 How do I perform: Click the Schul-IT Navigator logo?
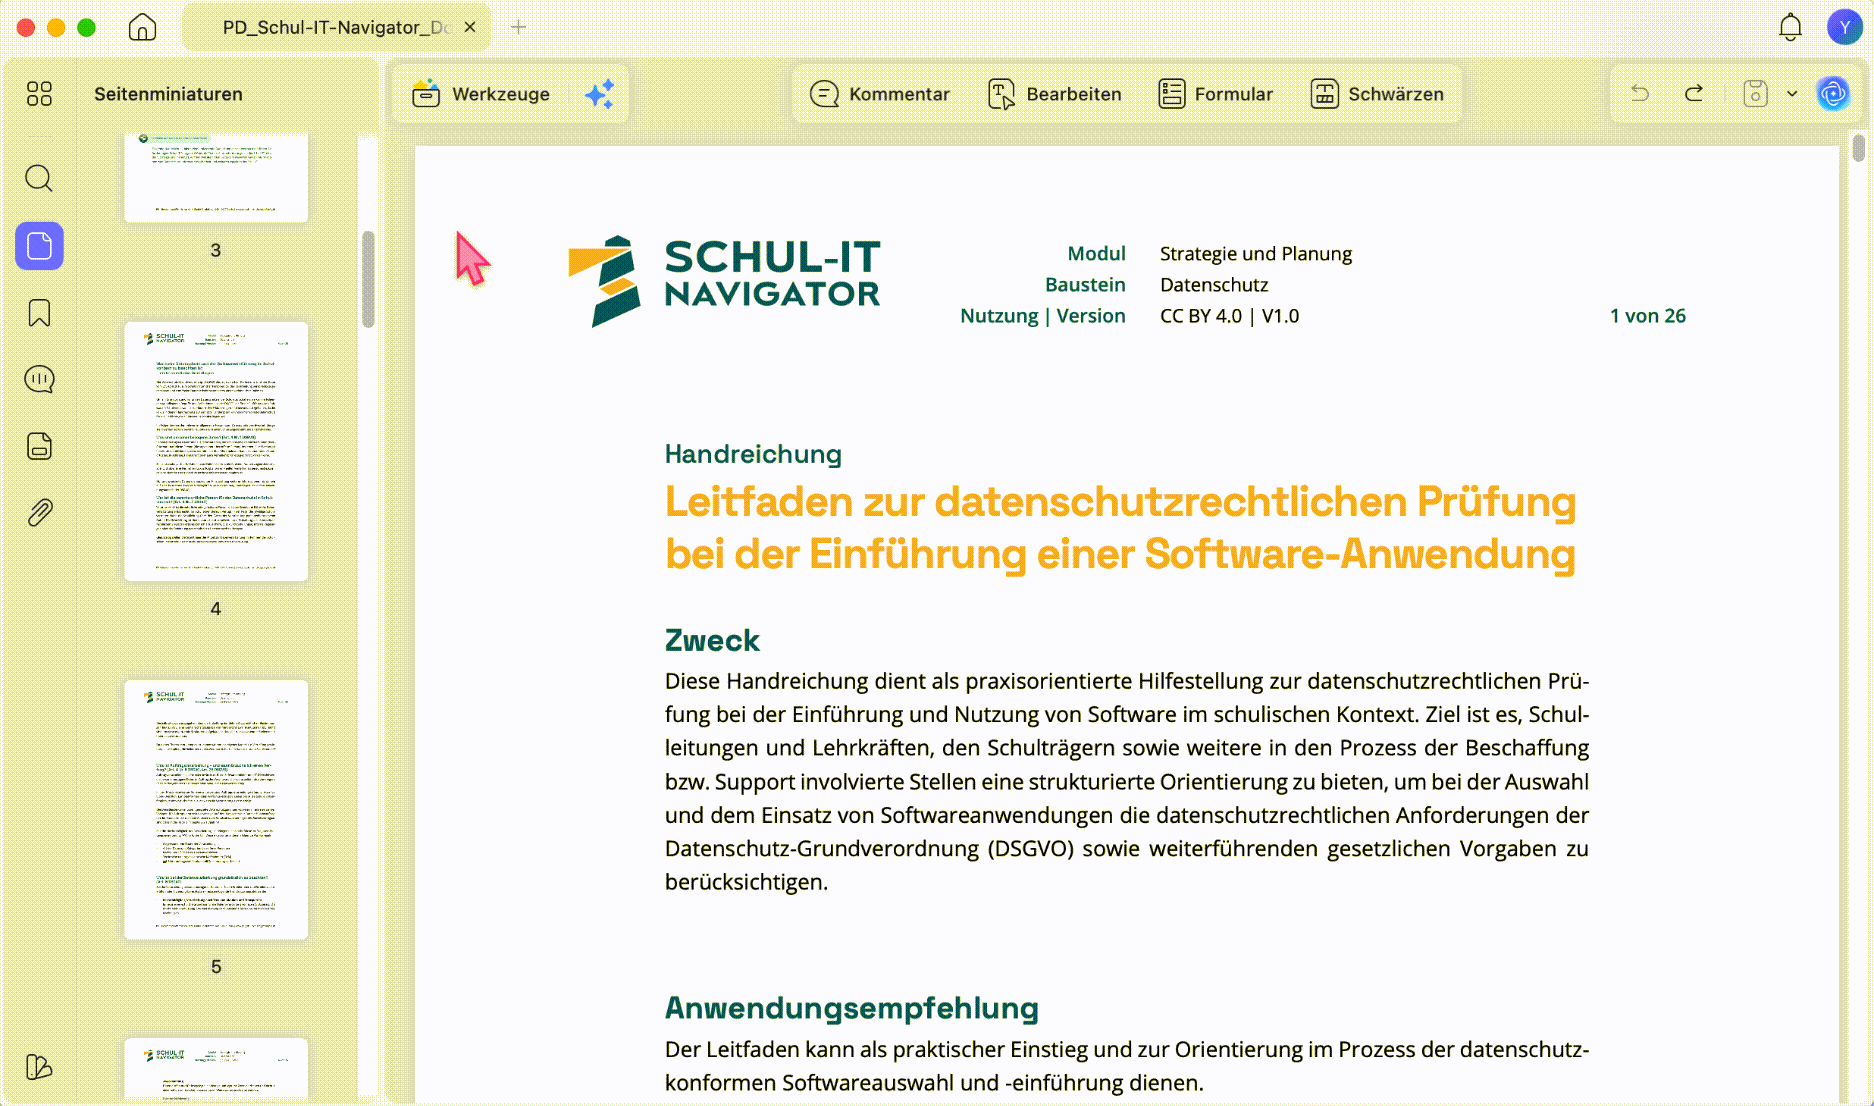(724, 281)
